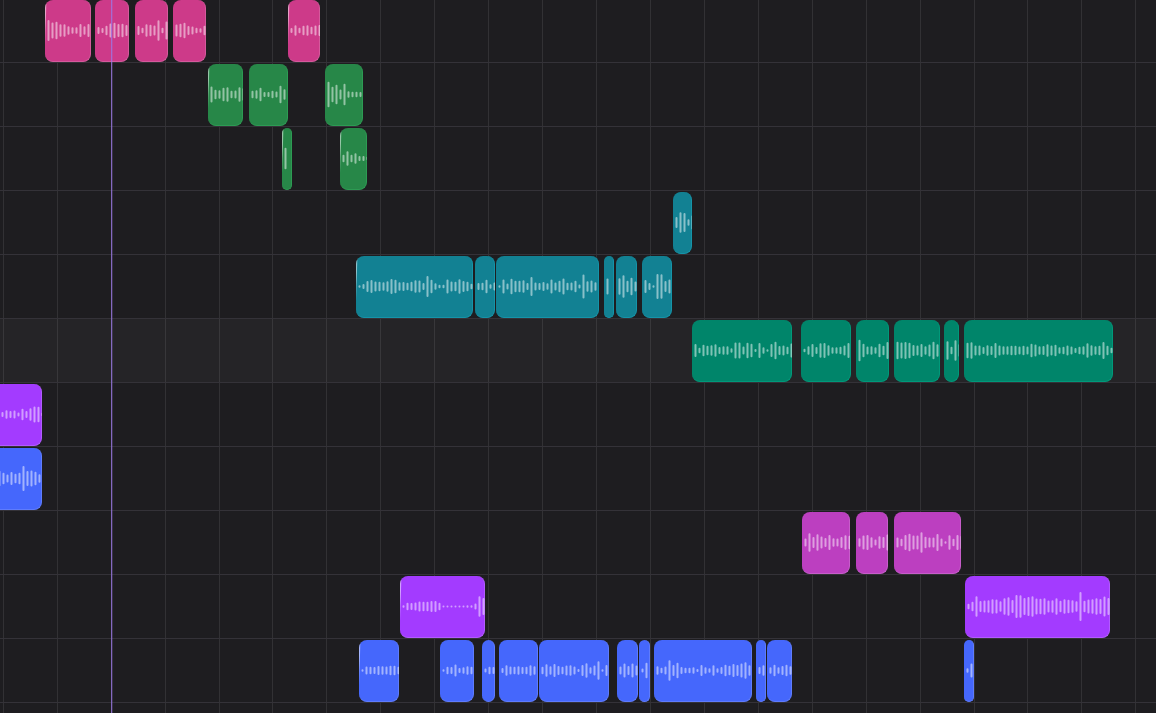Select the second emerald clip on the highlighted track
Screen dimensions: 1156x713
click(x=826, y=351)
